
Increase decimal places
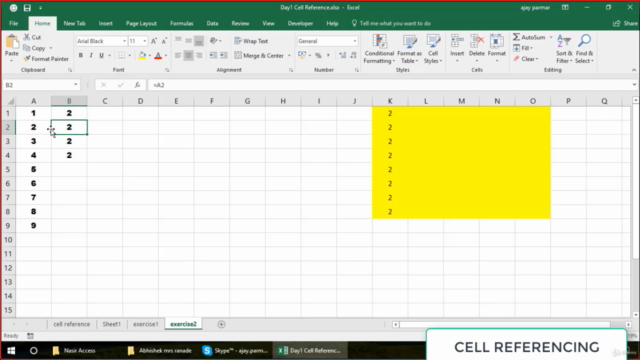click(342, 56)
